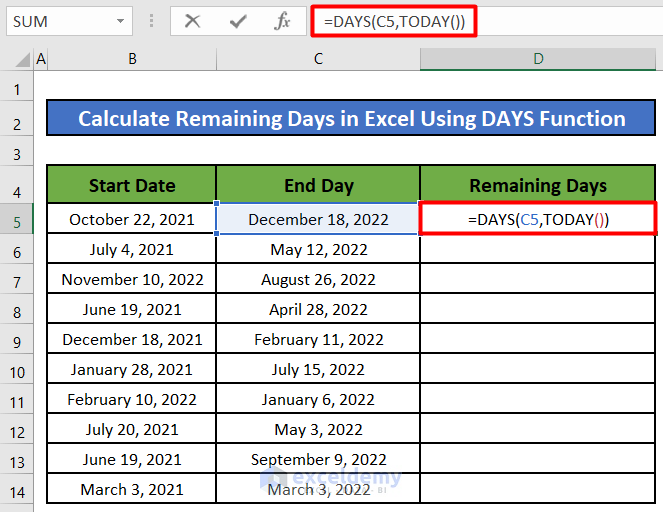Click the End Day header cell
Image resolution: width=663 pixels, height=512 pixels.
click(x=318, y=185)
